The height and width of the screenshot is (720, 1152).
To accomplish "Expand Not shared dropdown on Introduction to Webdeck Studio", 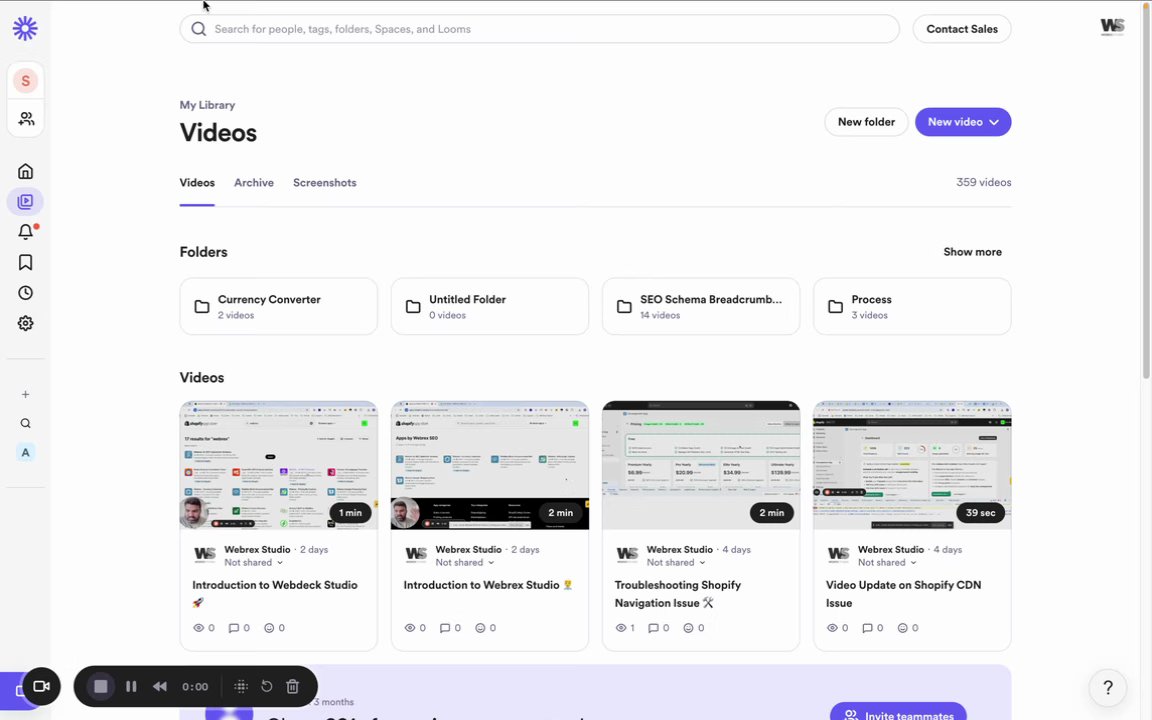I will pyautogui.click(x=254, y=563).
